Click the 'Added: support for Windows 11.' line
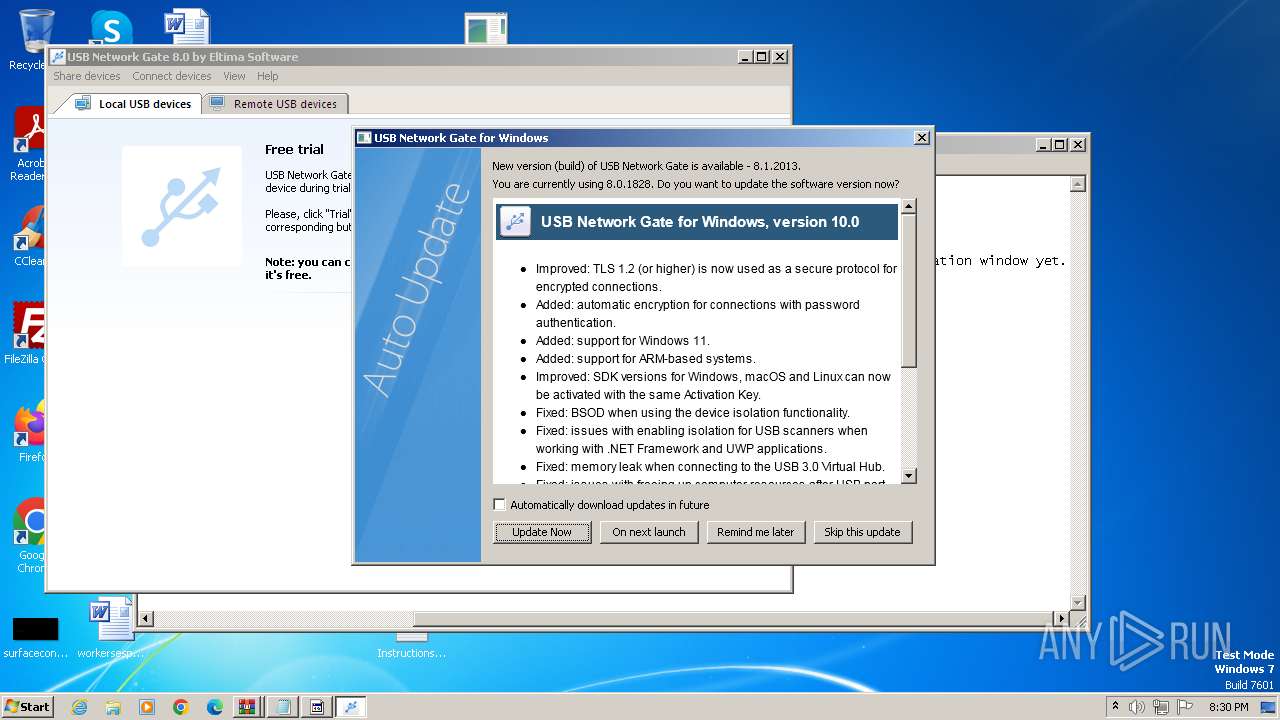 622,340
